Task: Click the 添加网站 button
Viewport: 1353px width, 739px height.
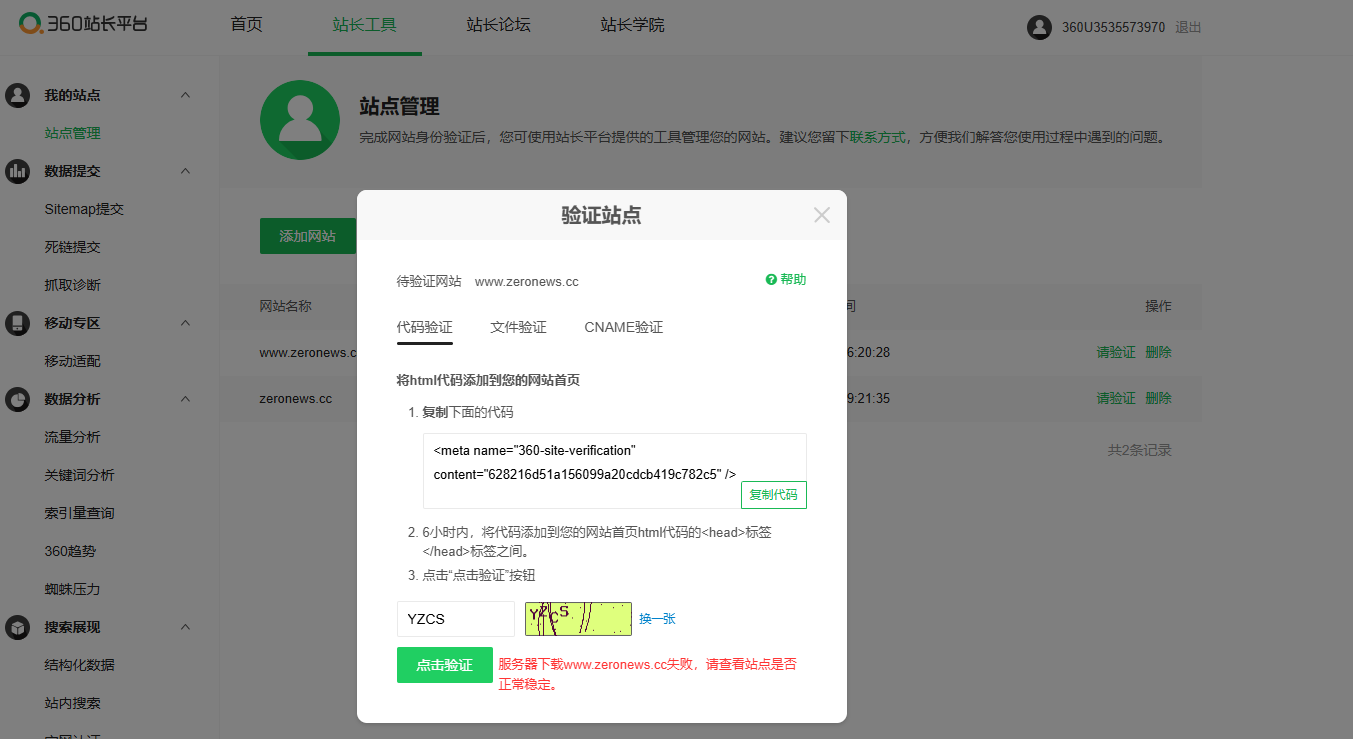Action: click(x=308, y=236)
